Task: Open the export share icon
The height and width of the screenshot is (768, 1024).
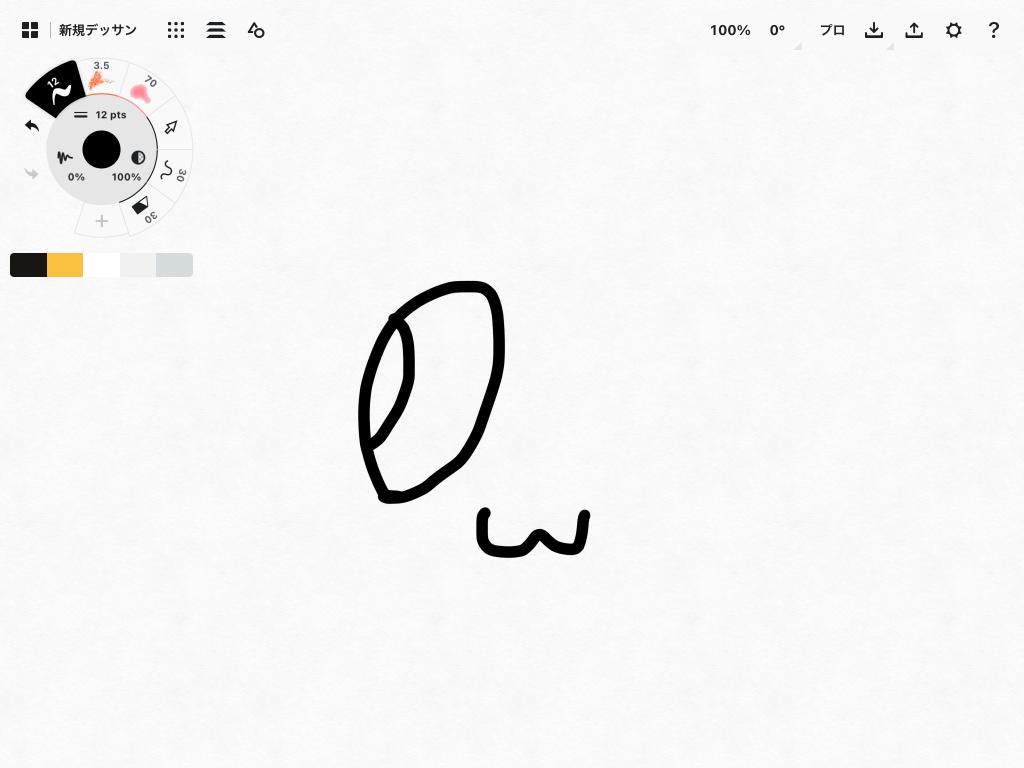Action: [914, 31]
